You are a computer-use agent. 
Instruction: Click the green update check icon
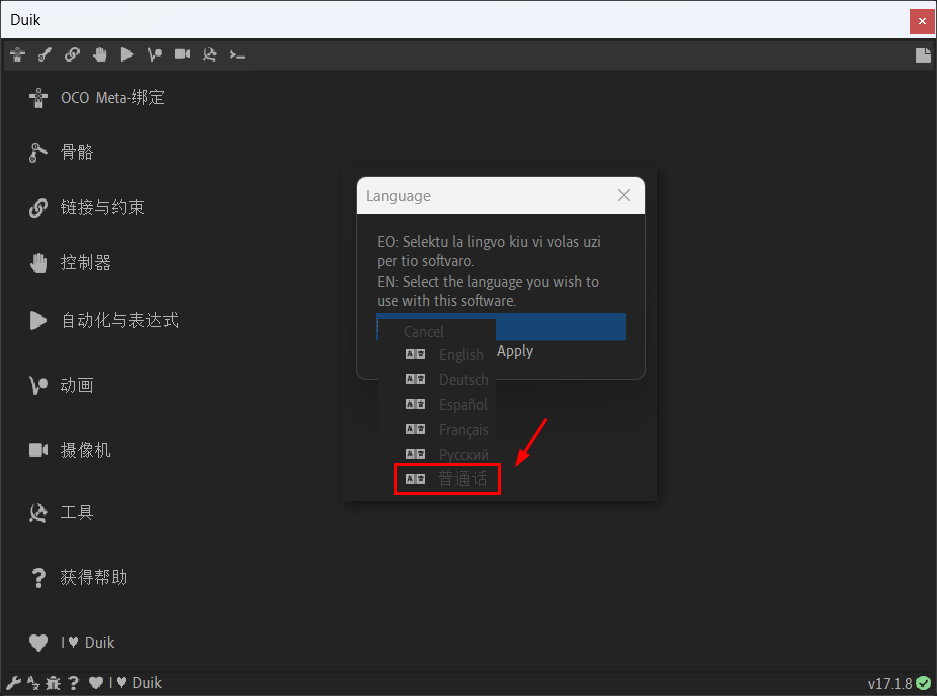(x=924, y=683)
